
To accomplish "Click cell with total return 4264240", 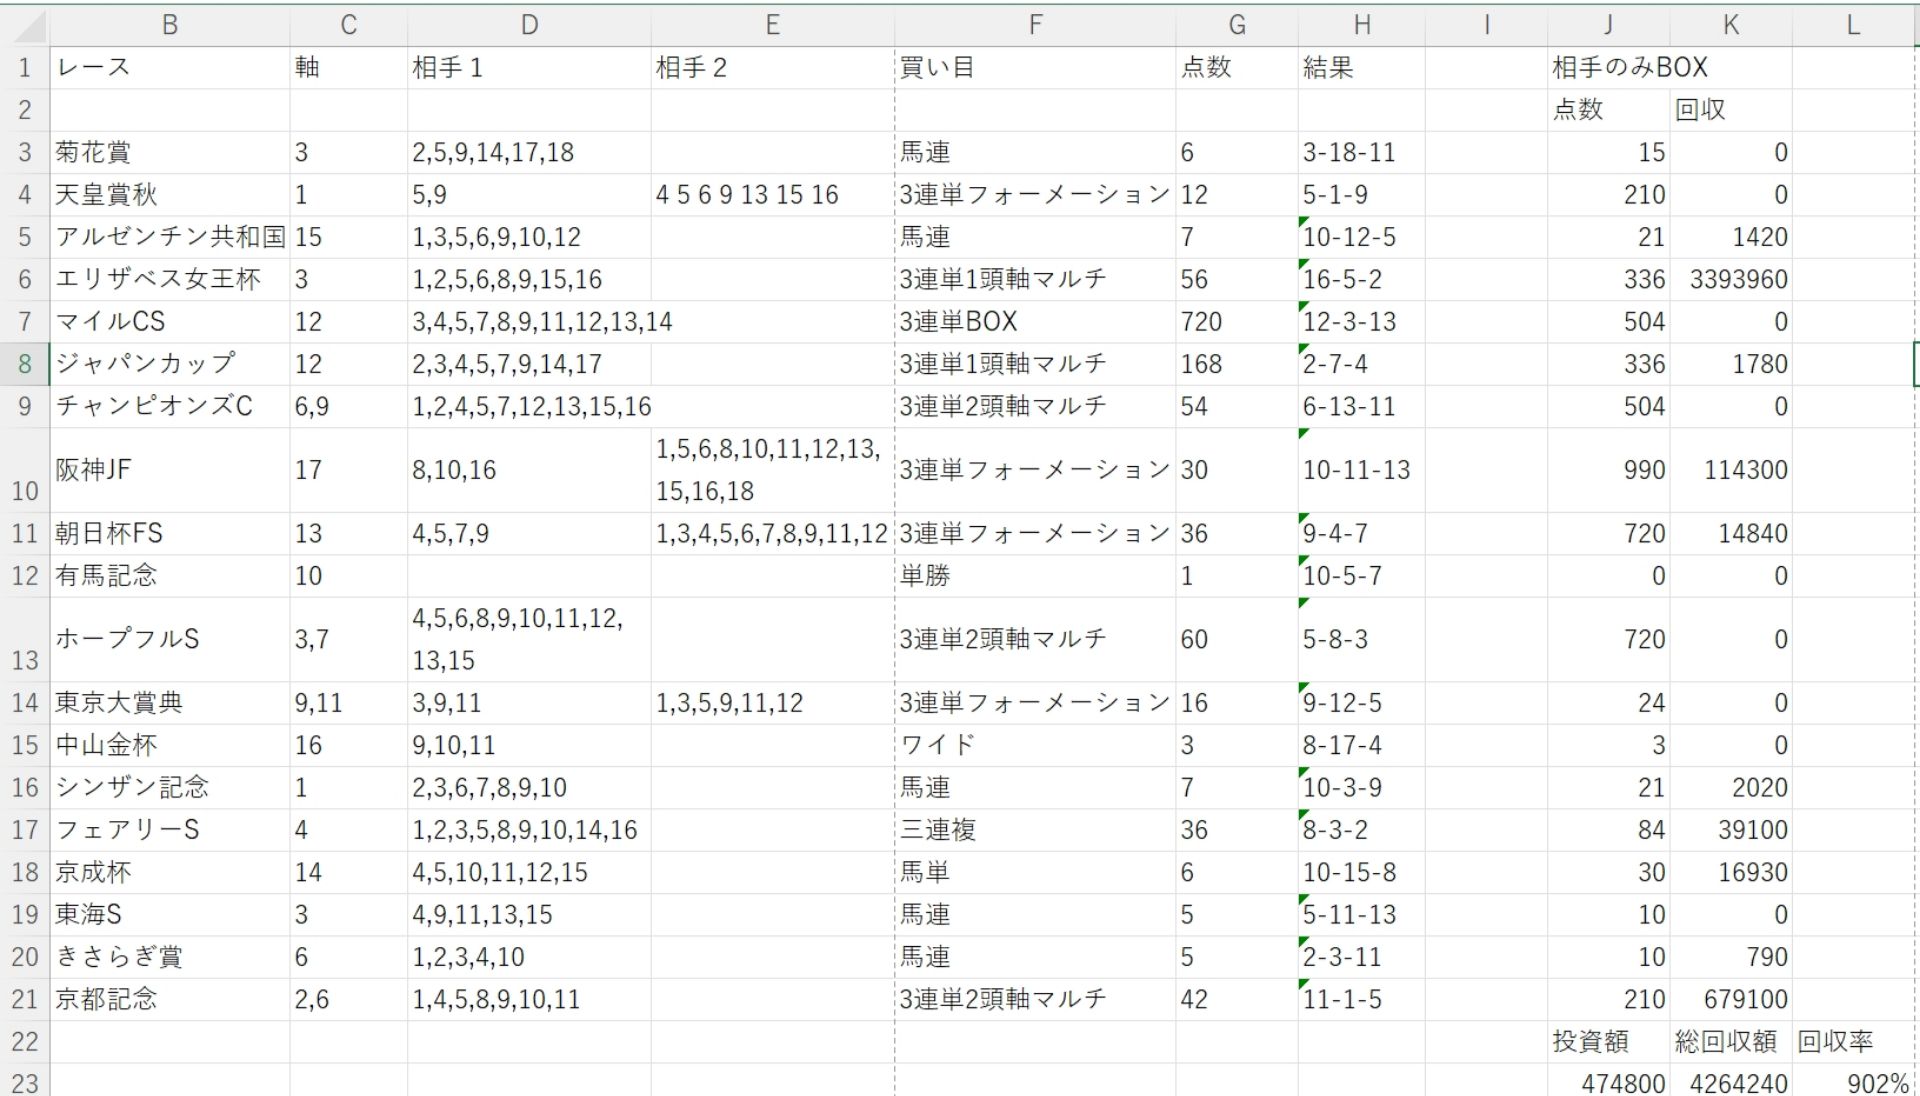I will pos(1738,1083).
